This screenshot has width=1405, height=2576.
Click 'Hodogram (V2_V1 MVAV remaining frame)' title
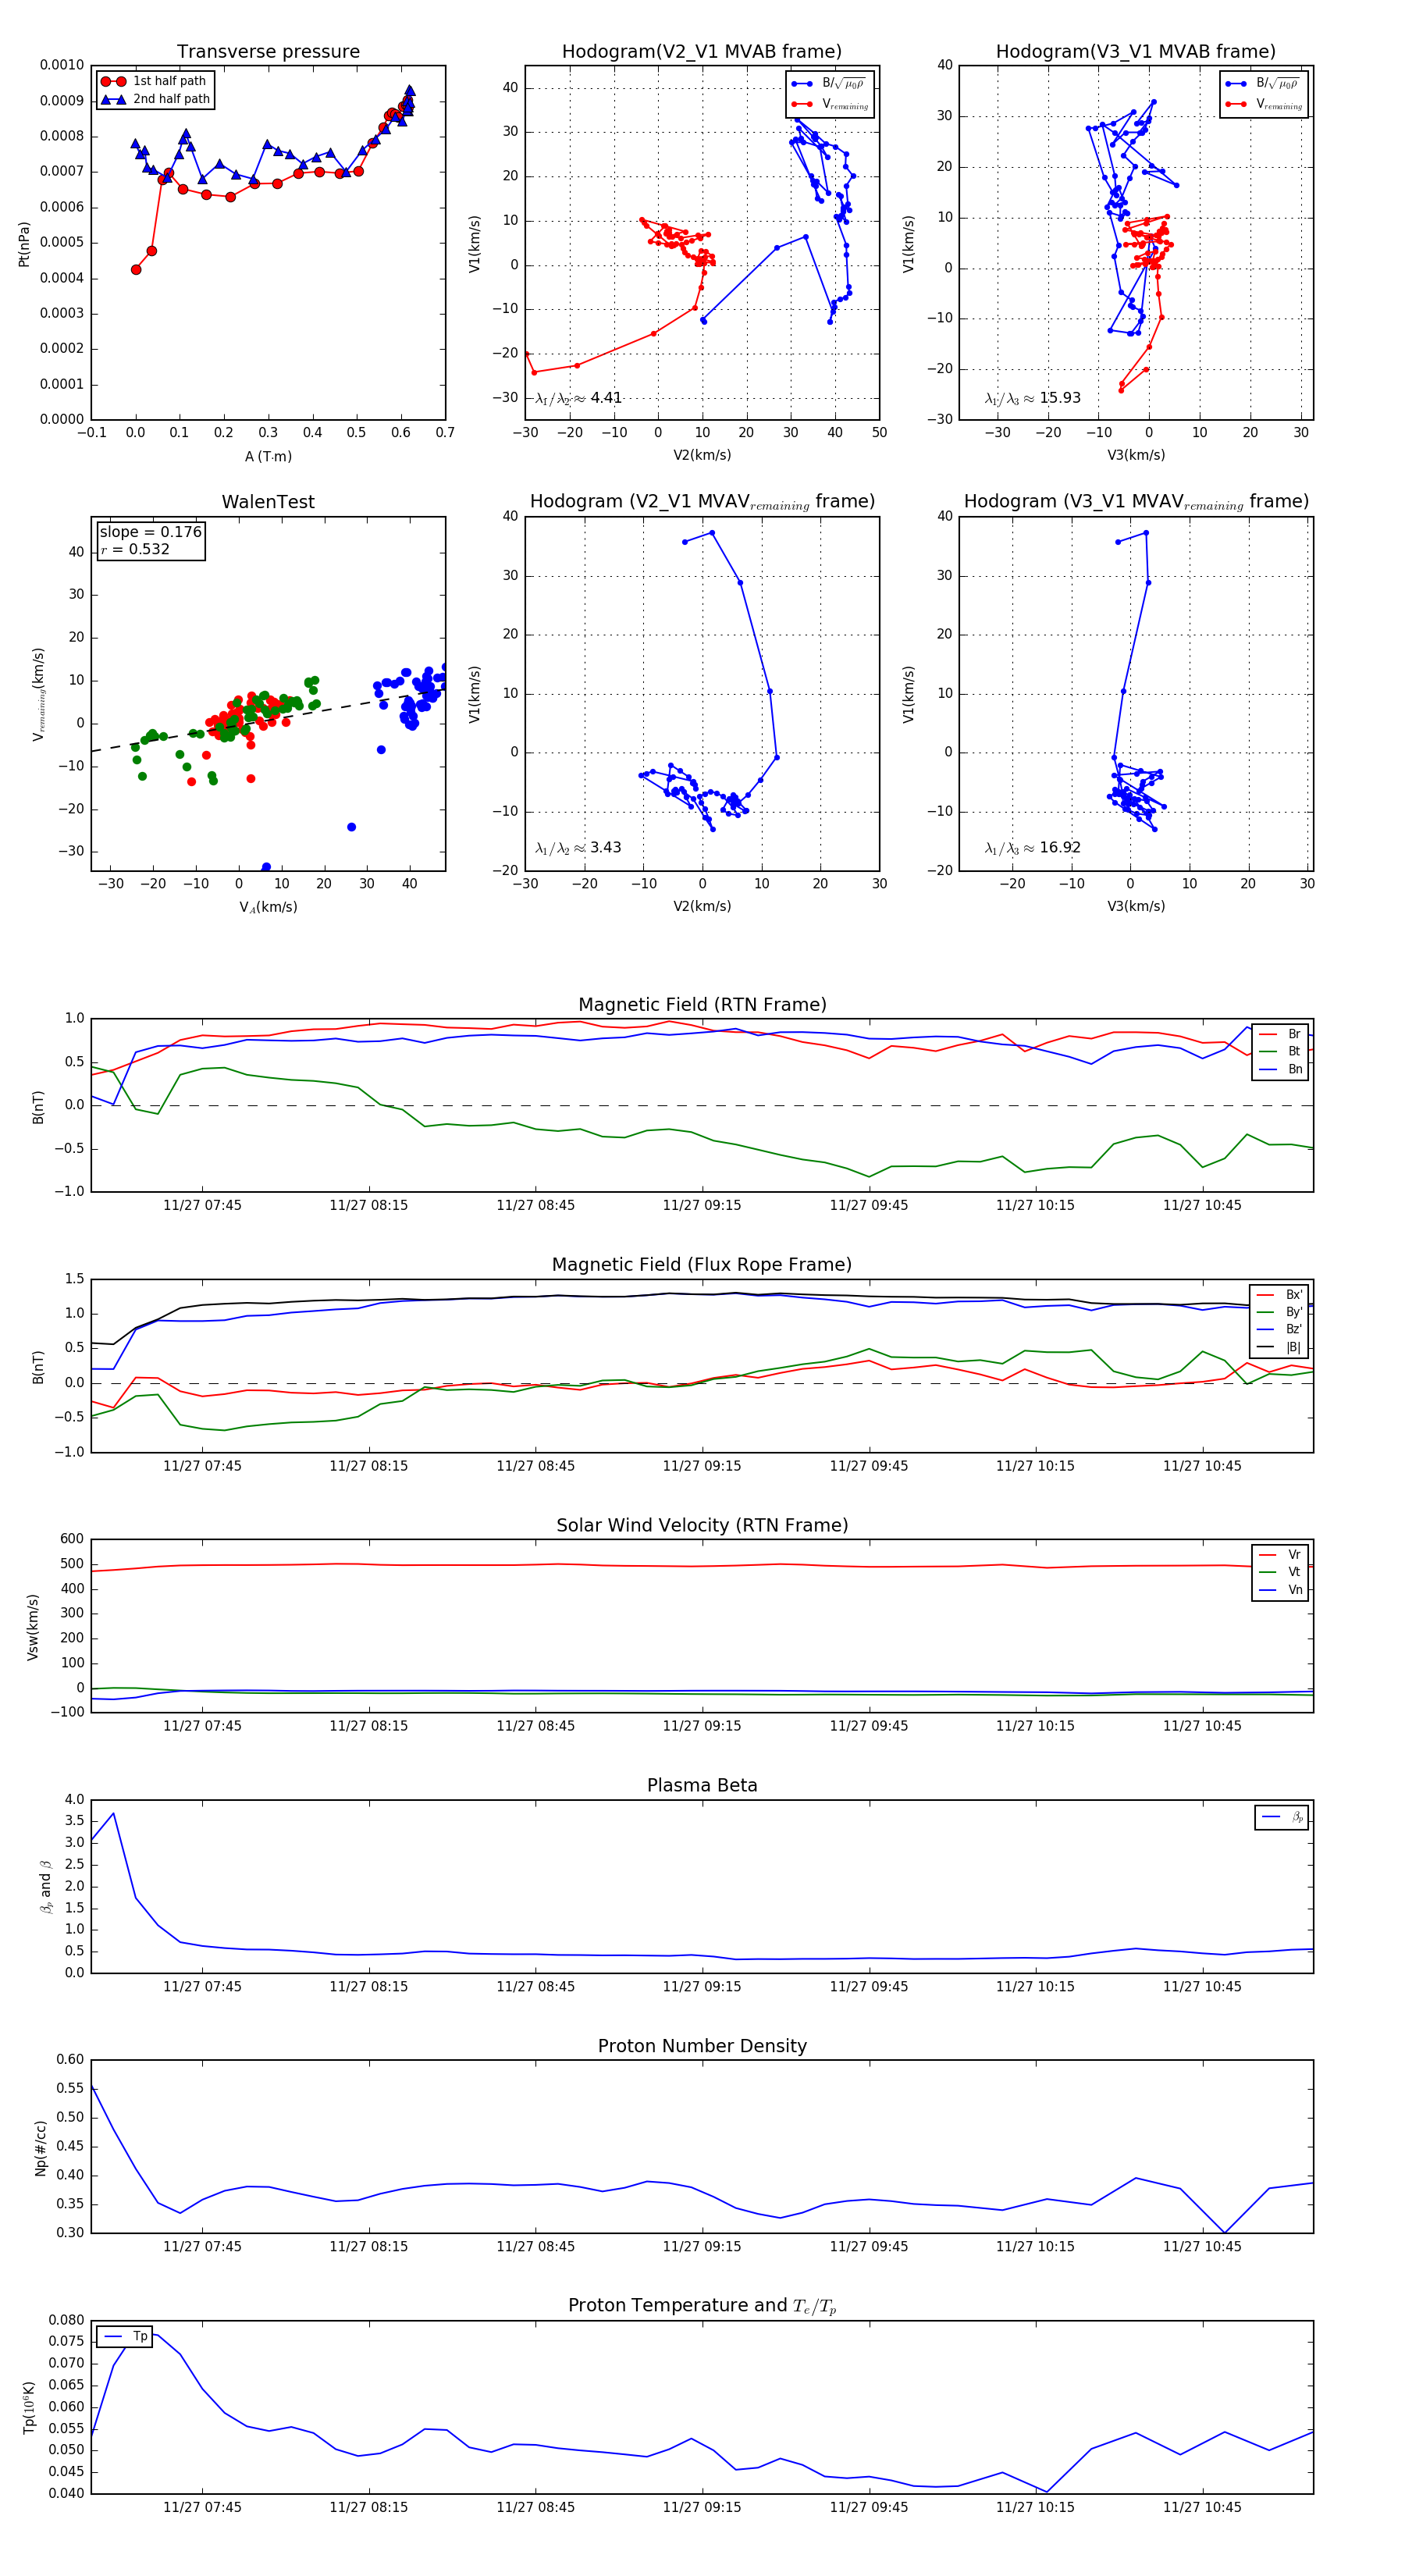click(x=702, y=502)
